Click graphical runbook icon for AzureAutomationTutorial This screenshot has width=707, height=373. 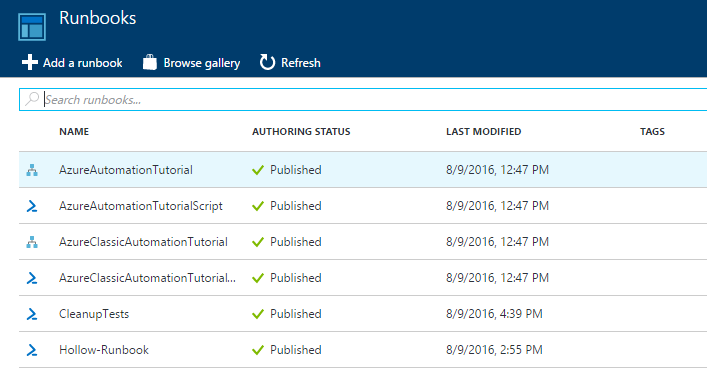click(x=32, y=170)
